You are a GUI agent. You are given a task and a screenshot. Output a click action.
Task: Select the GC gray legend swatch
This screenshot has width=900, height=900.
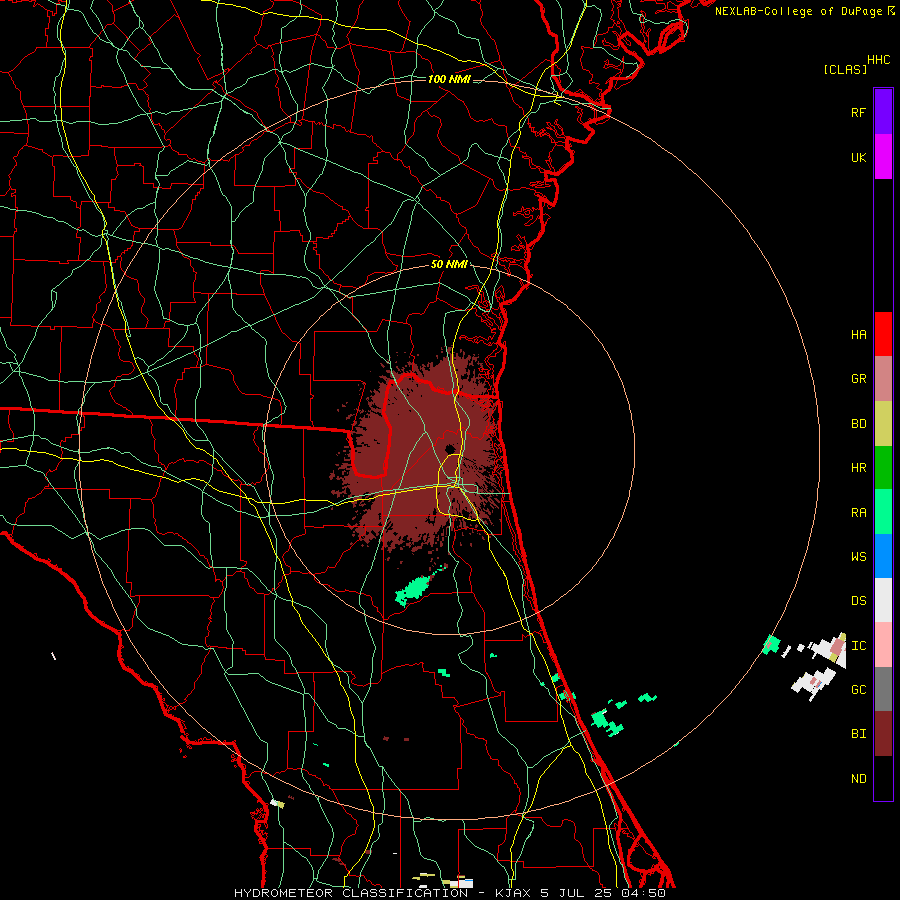[883, 689]
